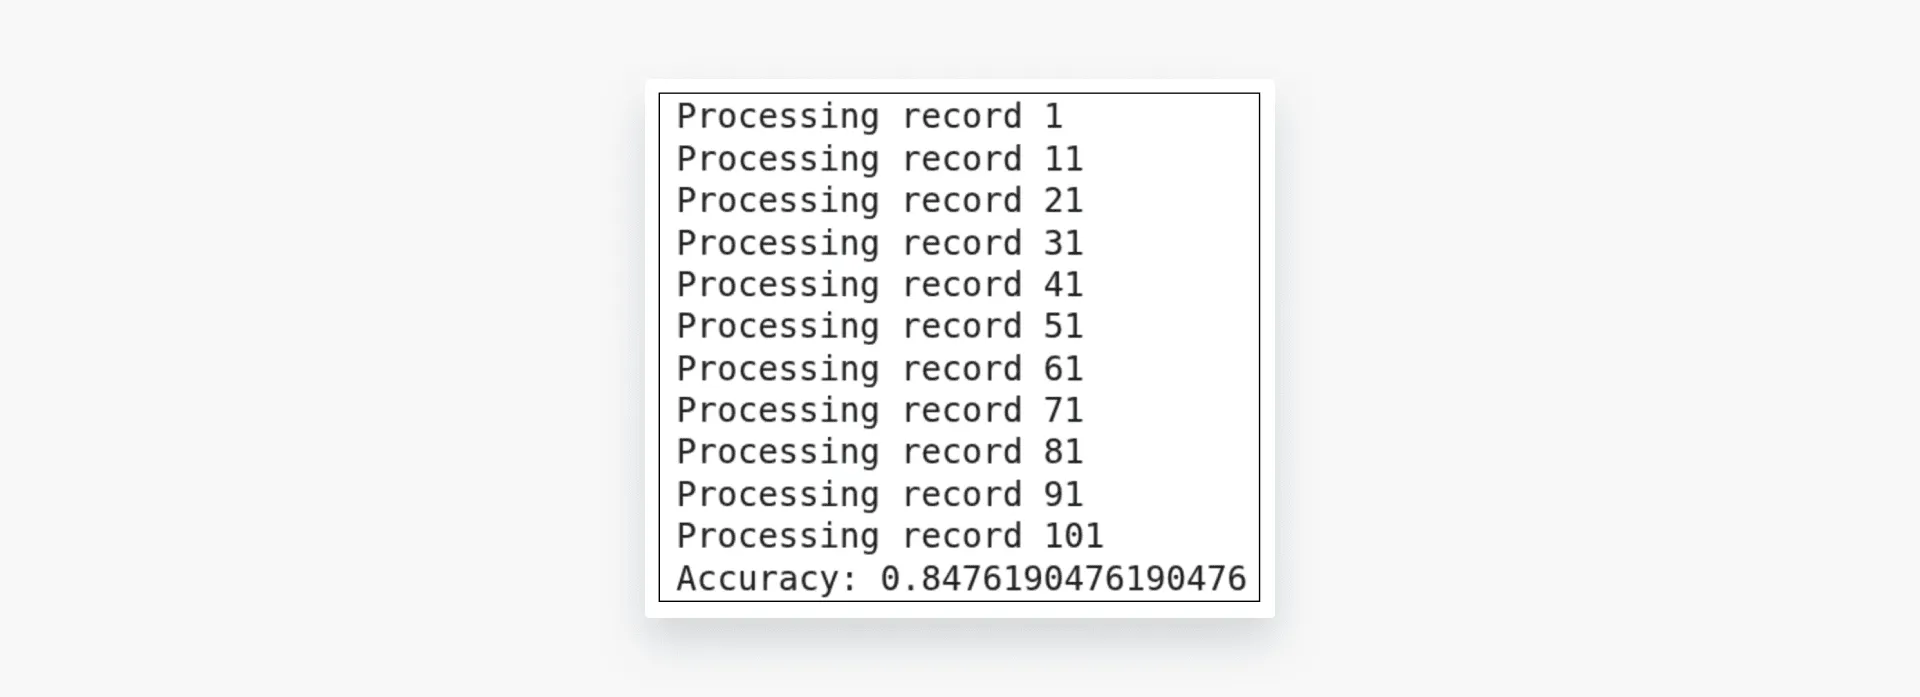Click the "Processing record 101" output line
The width and height of the screenshot is (1920, 697).
(x=889, y=536)
